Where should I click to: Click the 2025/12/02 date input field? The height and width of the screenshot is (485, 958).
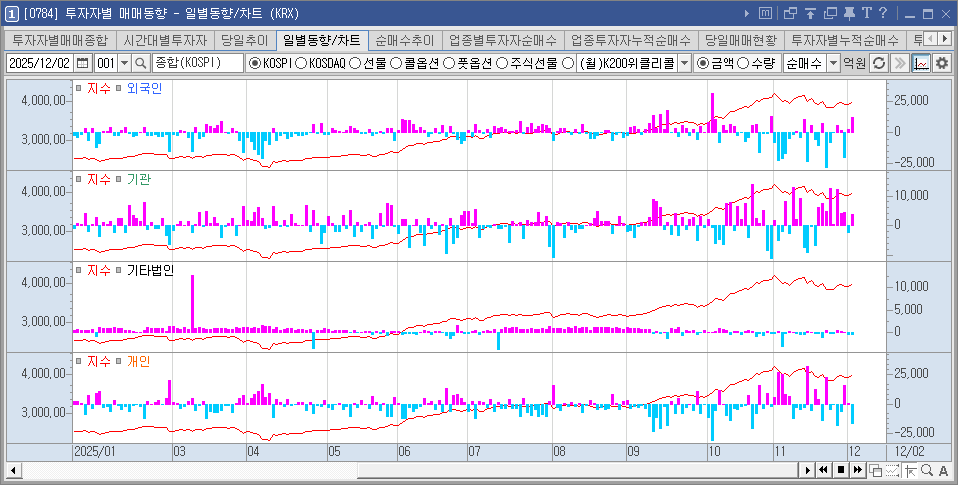tap(40, 63)
